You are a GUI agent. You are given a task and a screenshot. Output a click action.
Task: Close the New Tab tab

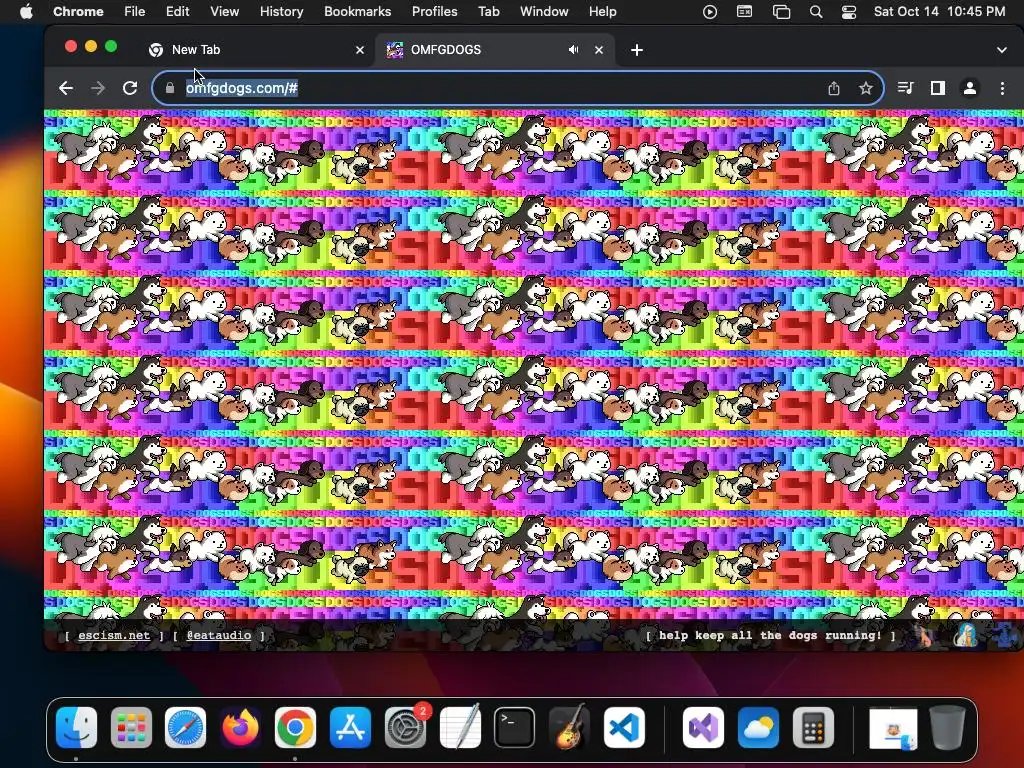coord(360,50)
